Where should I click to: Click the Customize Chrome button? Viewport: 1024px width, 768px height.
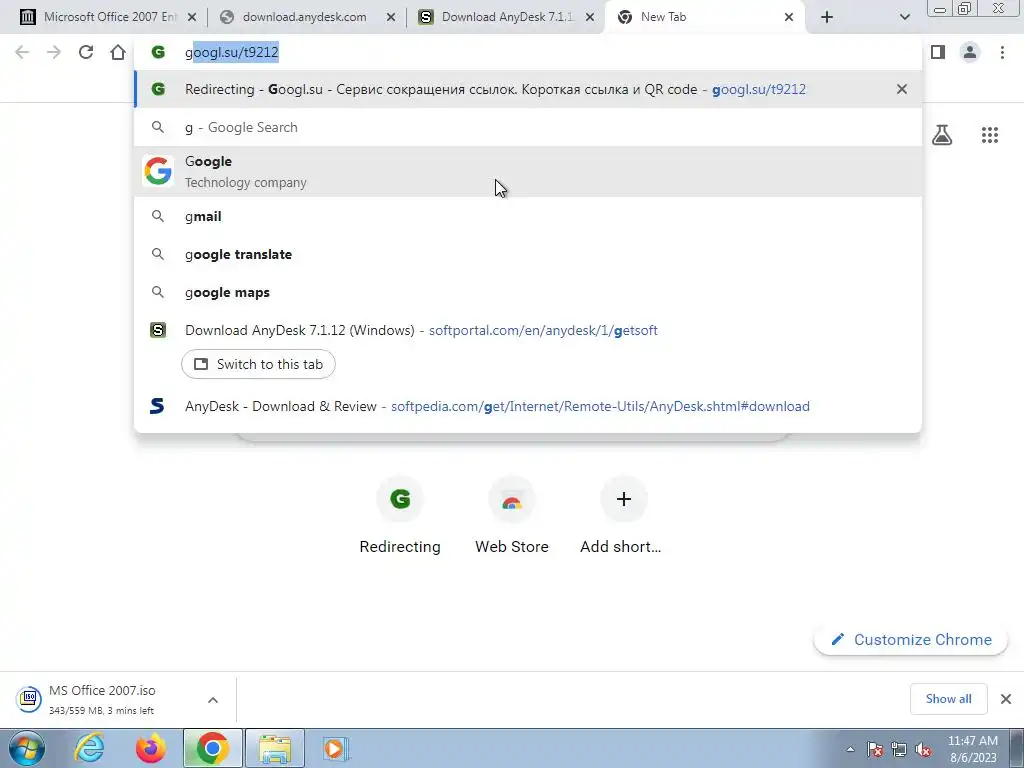click(911, 639)
